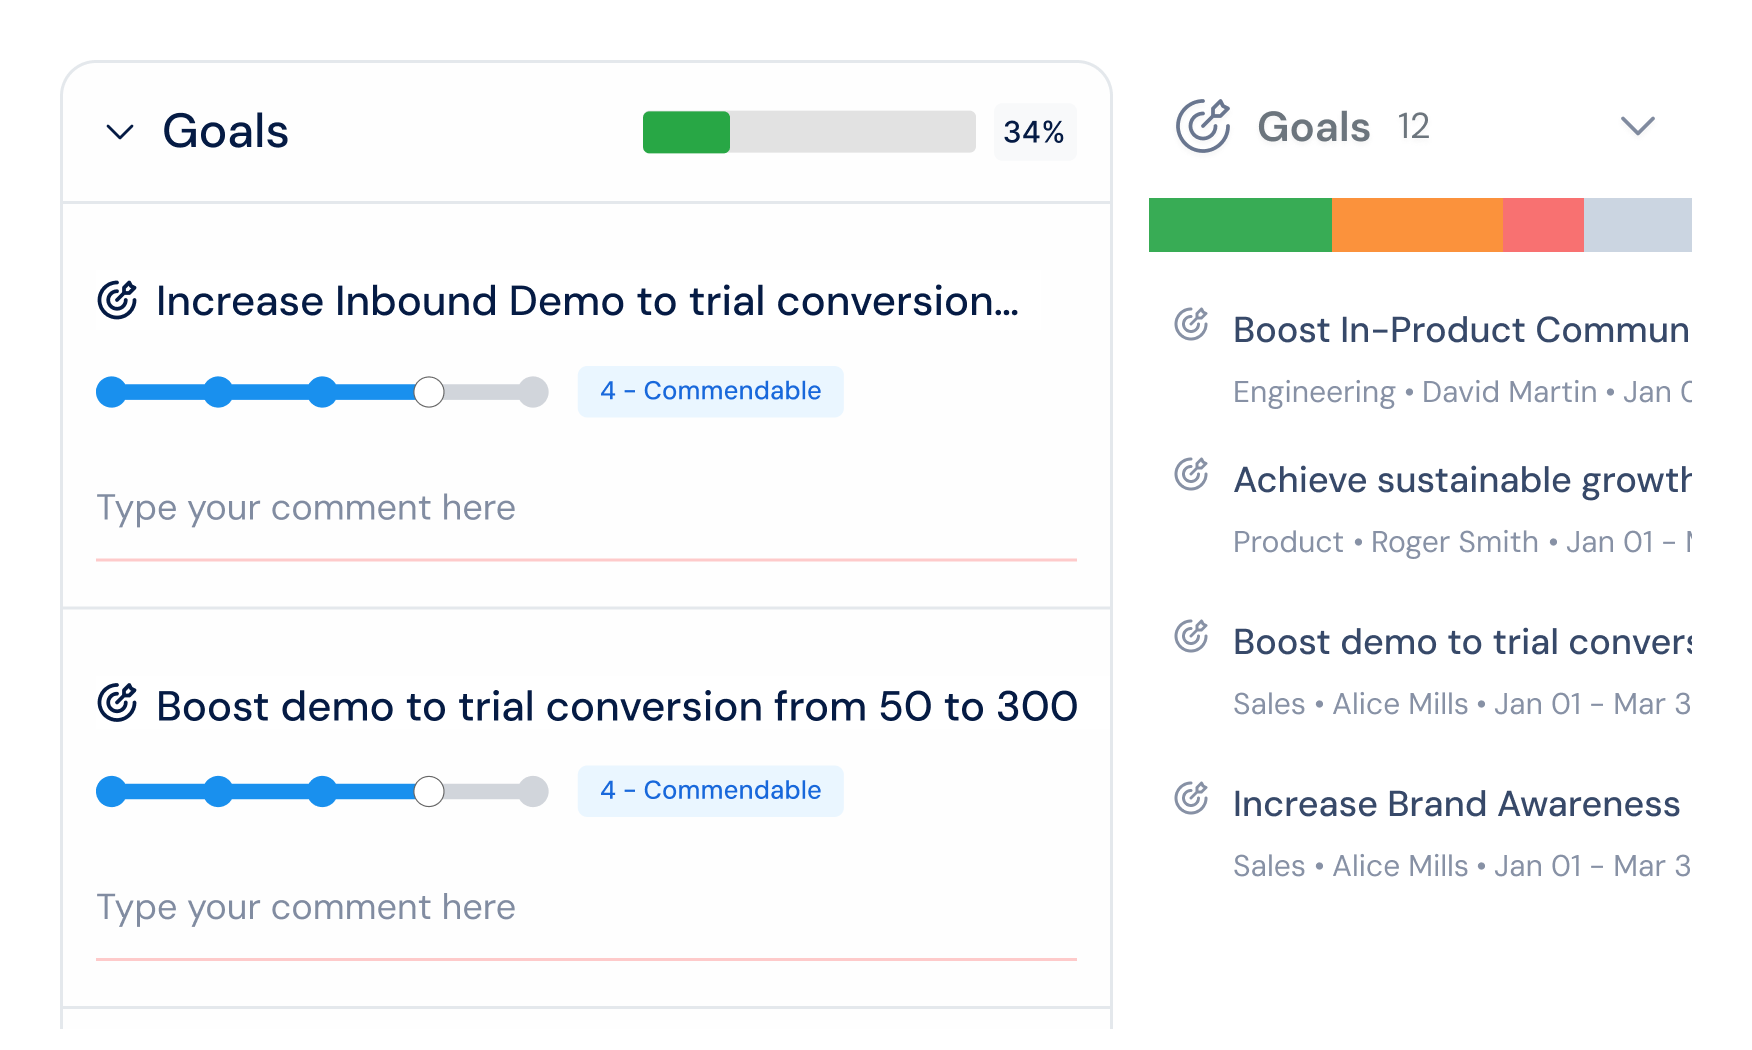This screenshot has width=1752, height=1050.
Task: Click rating slider handle for Increase Inbound Demo
Action: pyautogui.click(x=429, y=392)
